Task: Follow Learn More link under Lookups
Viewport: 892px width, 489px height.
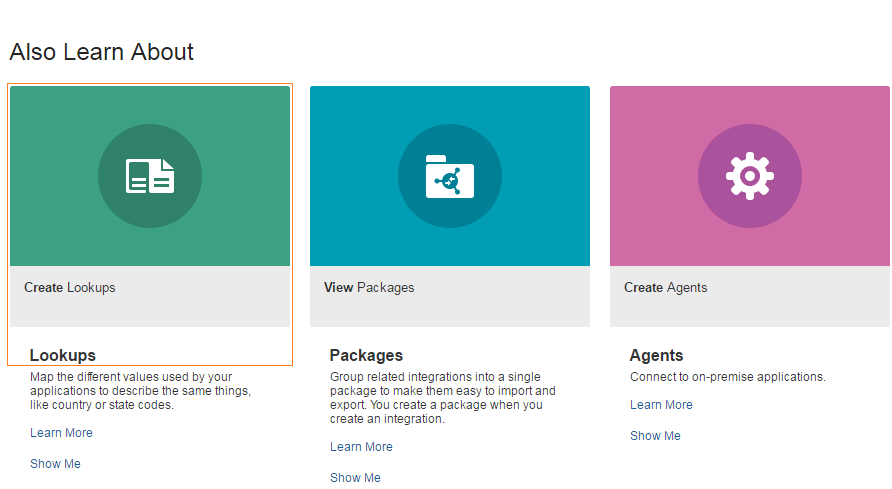Action: pos(61,433)
